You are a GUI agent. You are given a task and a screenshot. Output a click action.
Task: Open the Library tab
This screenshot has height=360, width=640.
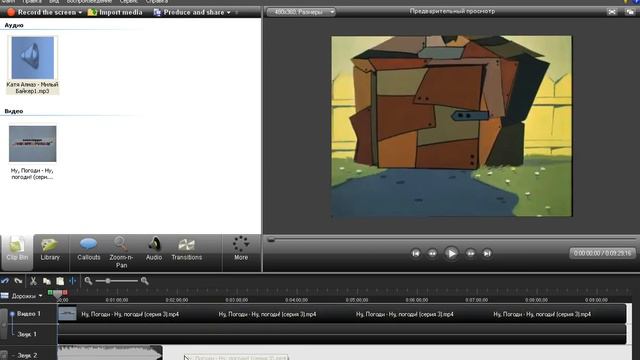click(x=50, y=250)
